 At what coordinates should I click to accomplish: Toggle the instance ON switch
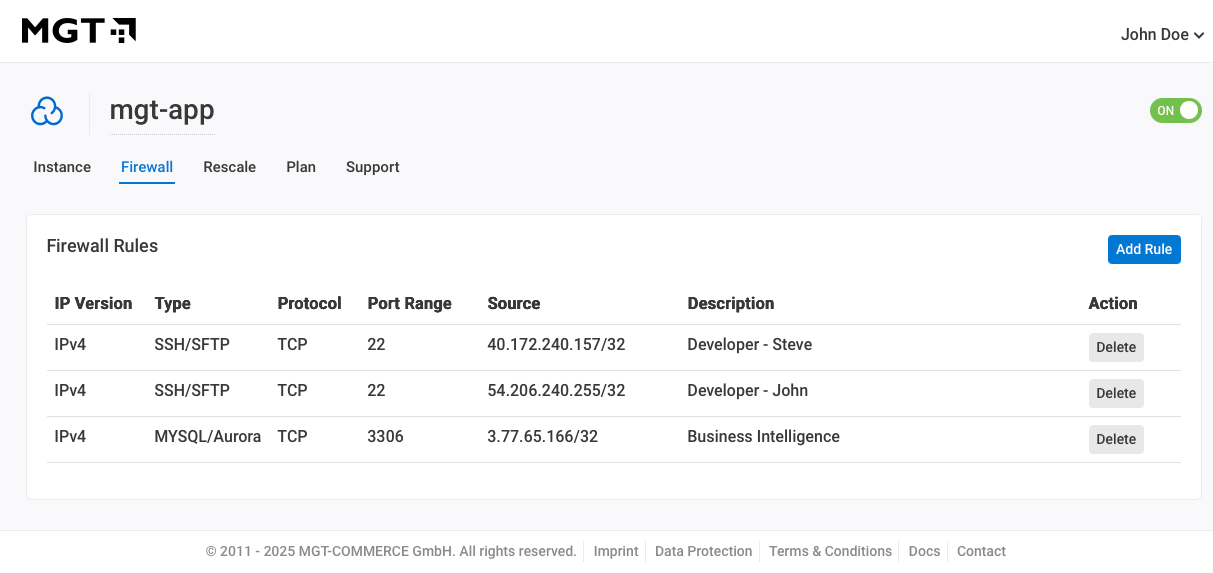point(1175,111)
